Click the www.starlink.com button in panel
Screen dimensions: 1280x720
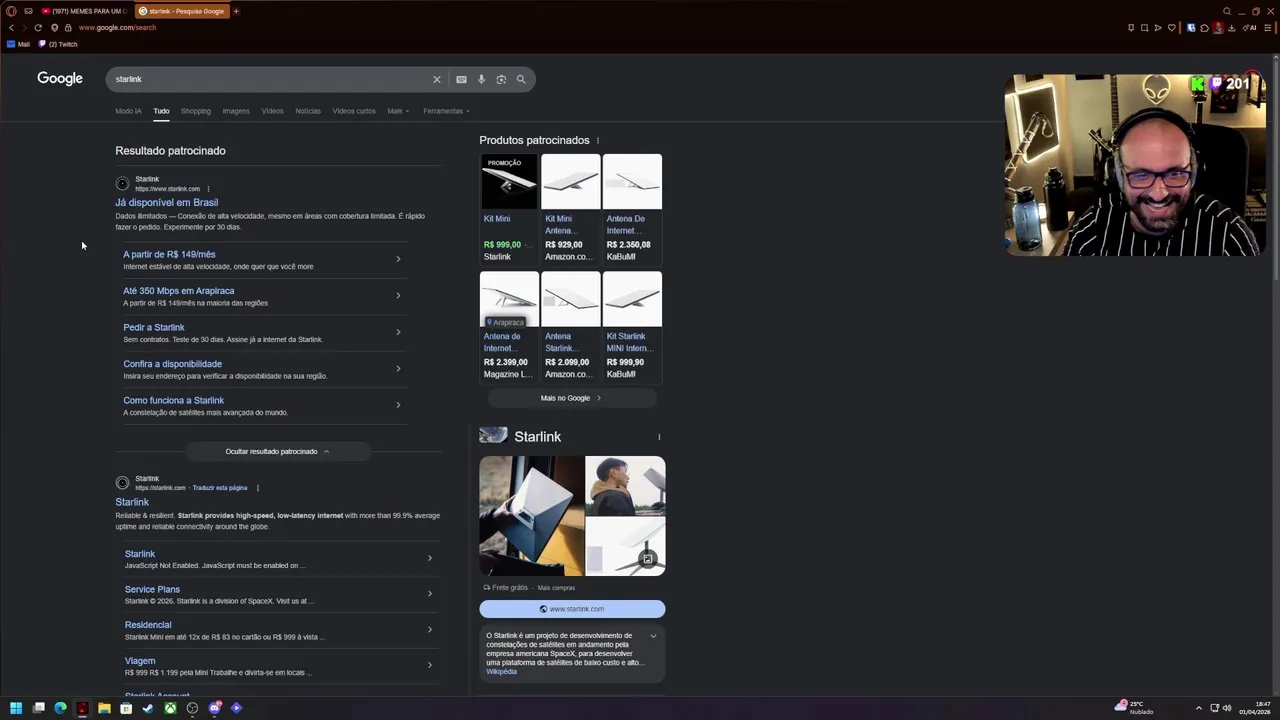coord(572,609)
